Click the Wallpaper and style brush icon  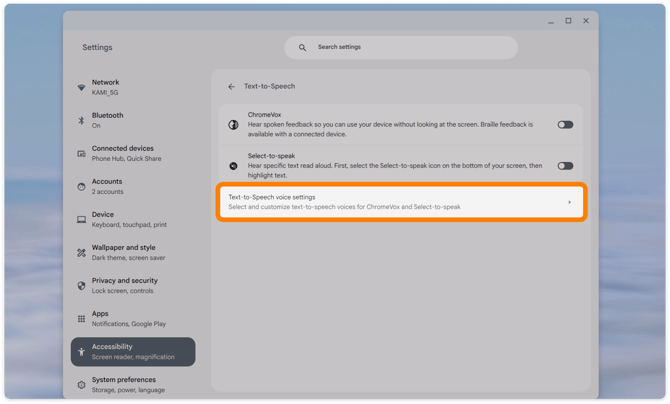[81, 253]
